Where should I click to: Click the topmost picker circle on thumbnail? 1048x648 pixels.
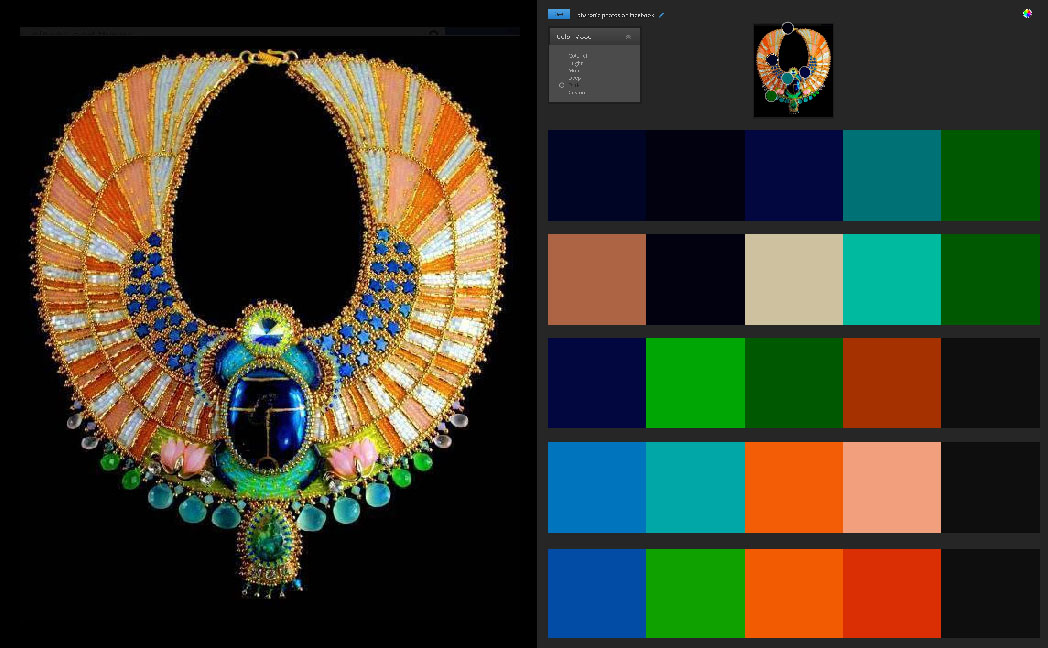coord(788,28)
